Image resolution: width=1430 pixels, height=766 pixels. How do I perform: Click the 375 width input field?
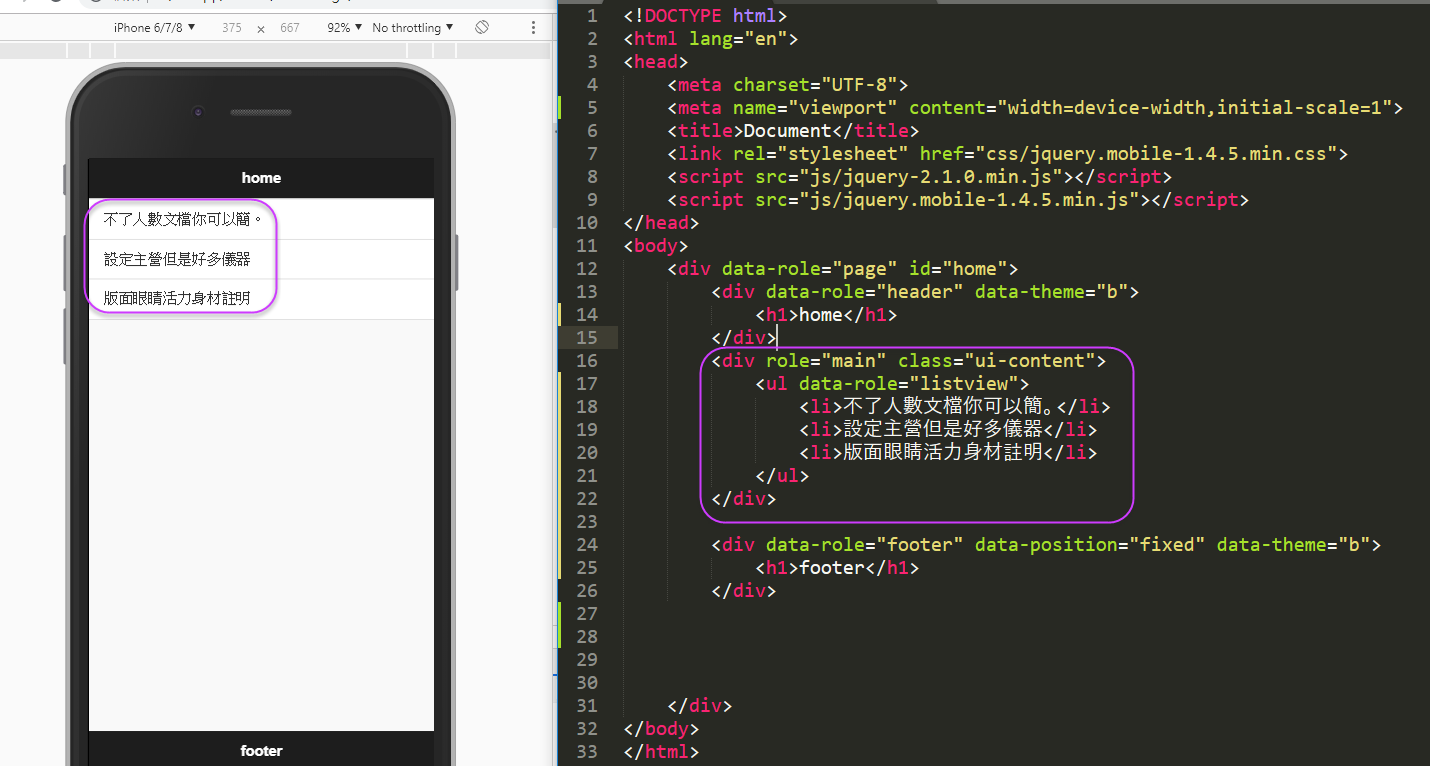pos(232,28)
